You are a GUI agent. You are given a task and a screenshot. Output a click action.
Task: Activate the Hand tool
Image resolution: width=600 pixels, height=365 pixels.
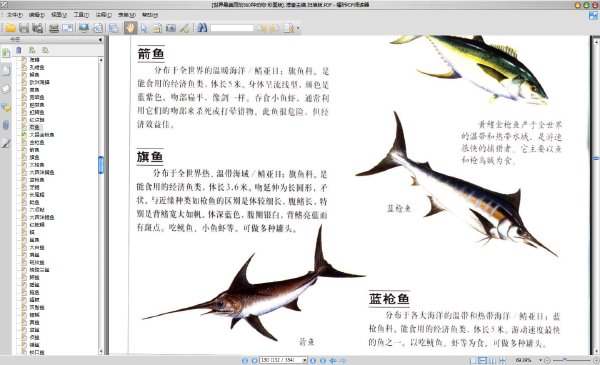point(130,28)
